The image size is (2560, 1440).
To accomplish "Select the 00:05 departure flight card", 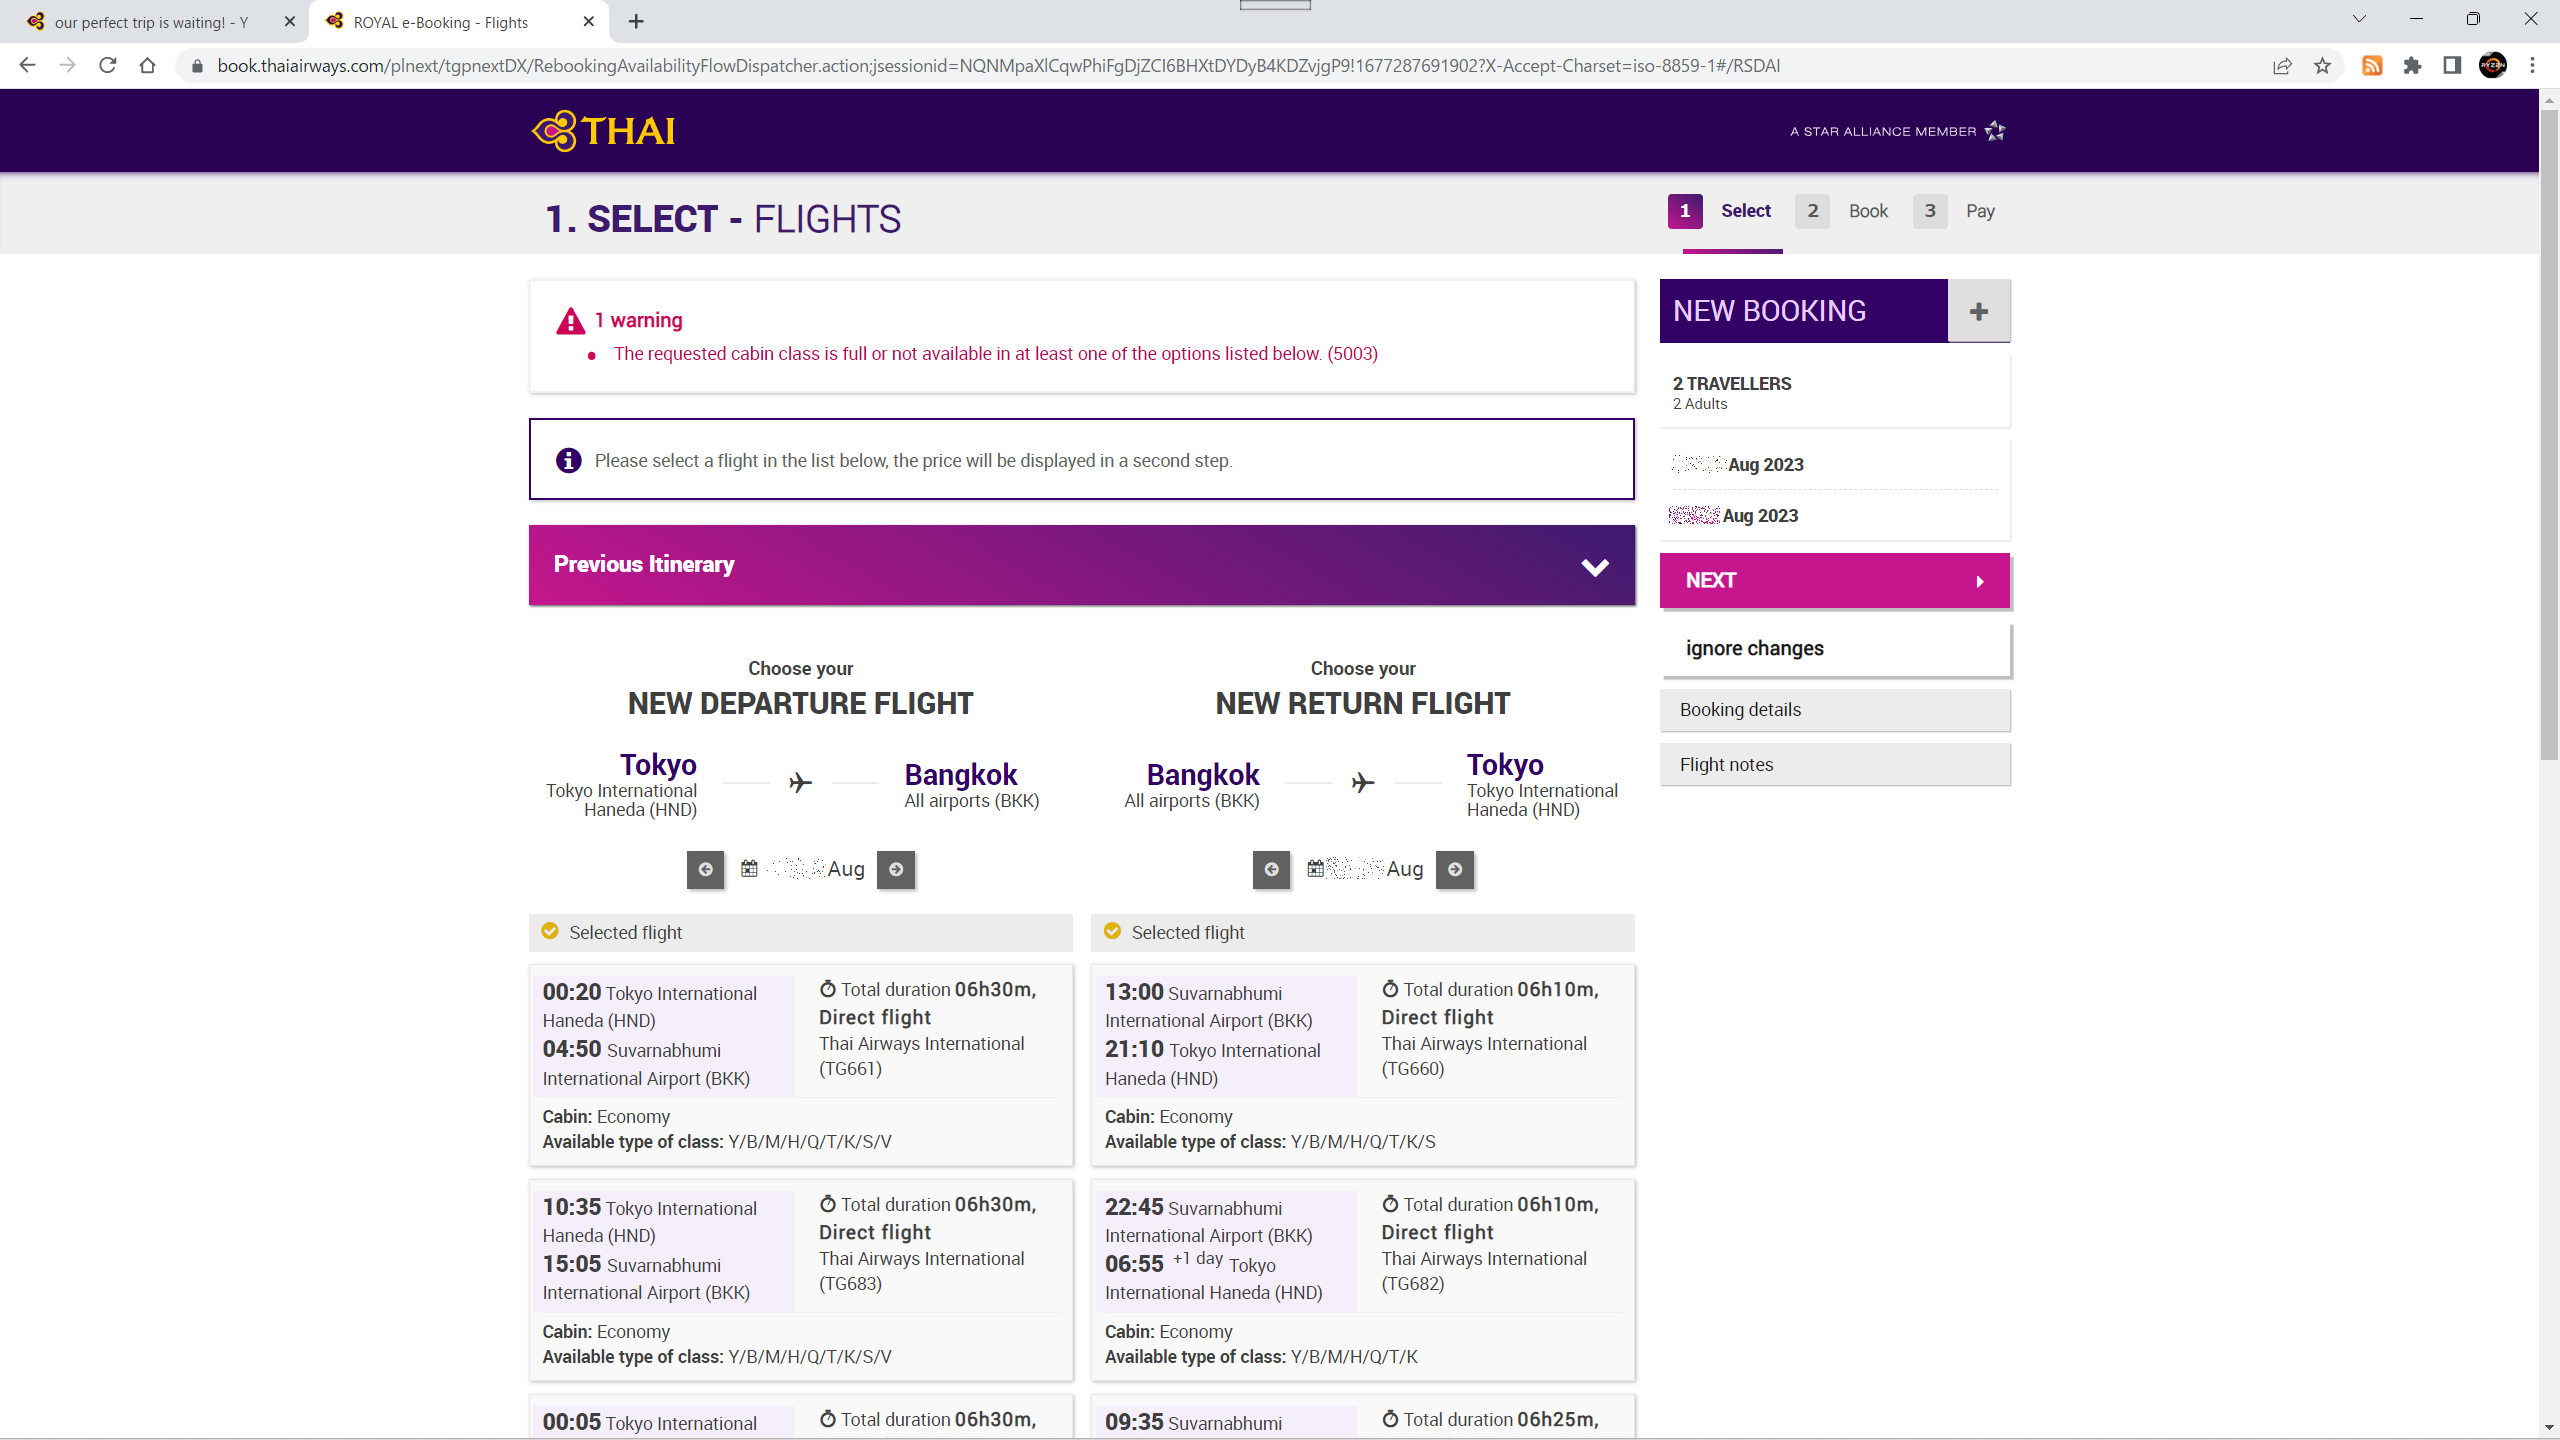I will coord(800,1418).
